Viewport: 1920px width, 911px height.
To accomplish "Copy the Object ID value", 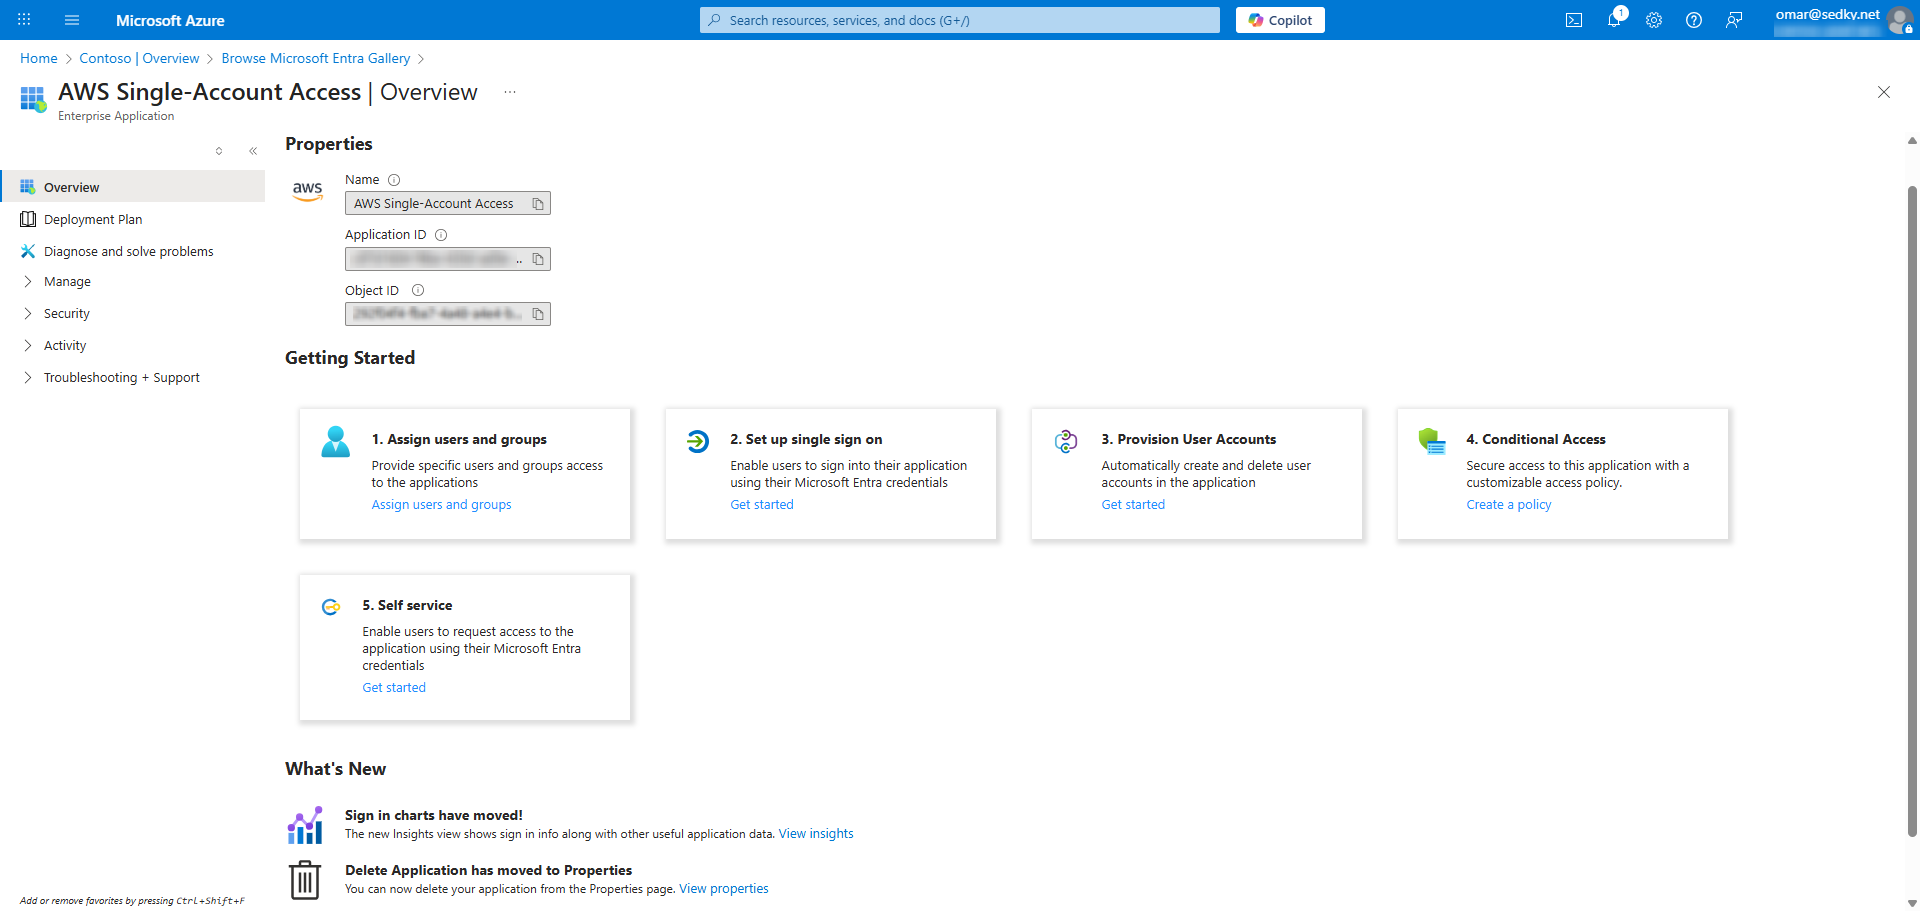I will coord(538,314).
